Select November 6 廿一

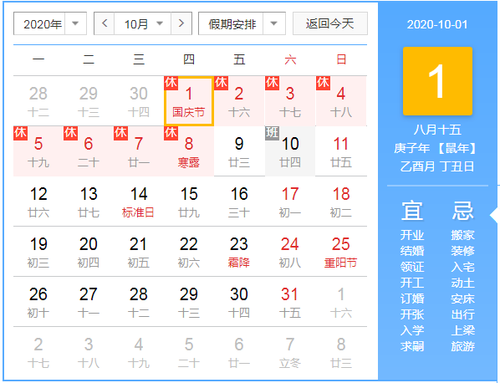239,352
